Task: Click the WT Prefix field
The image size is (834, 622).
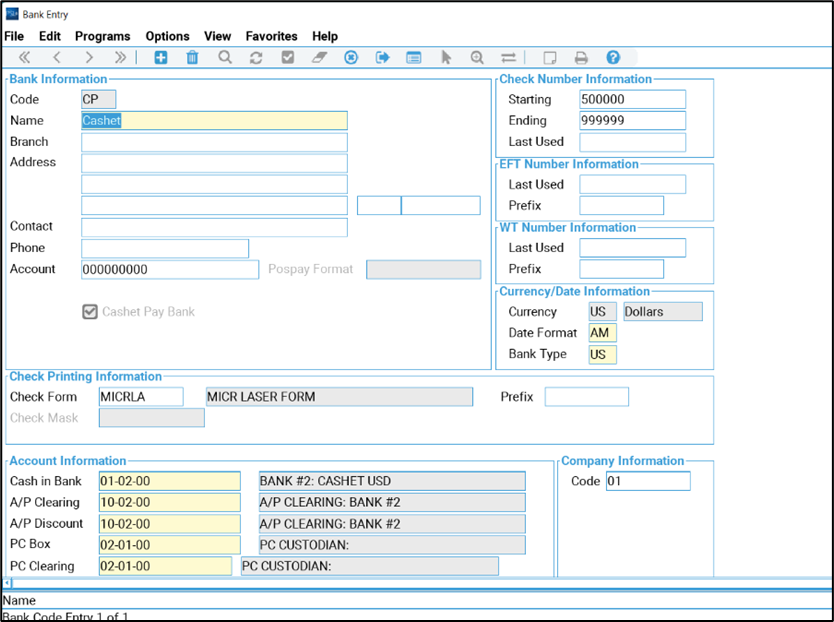Action: [622, 269]
